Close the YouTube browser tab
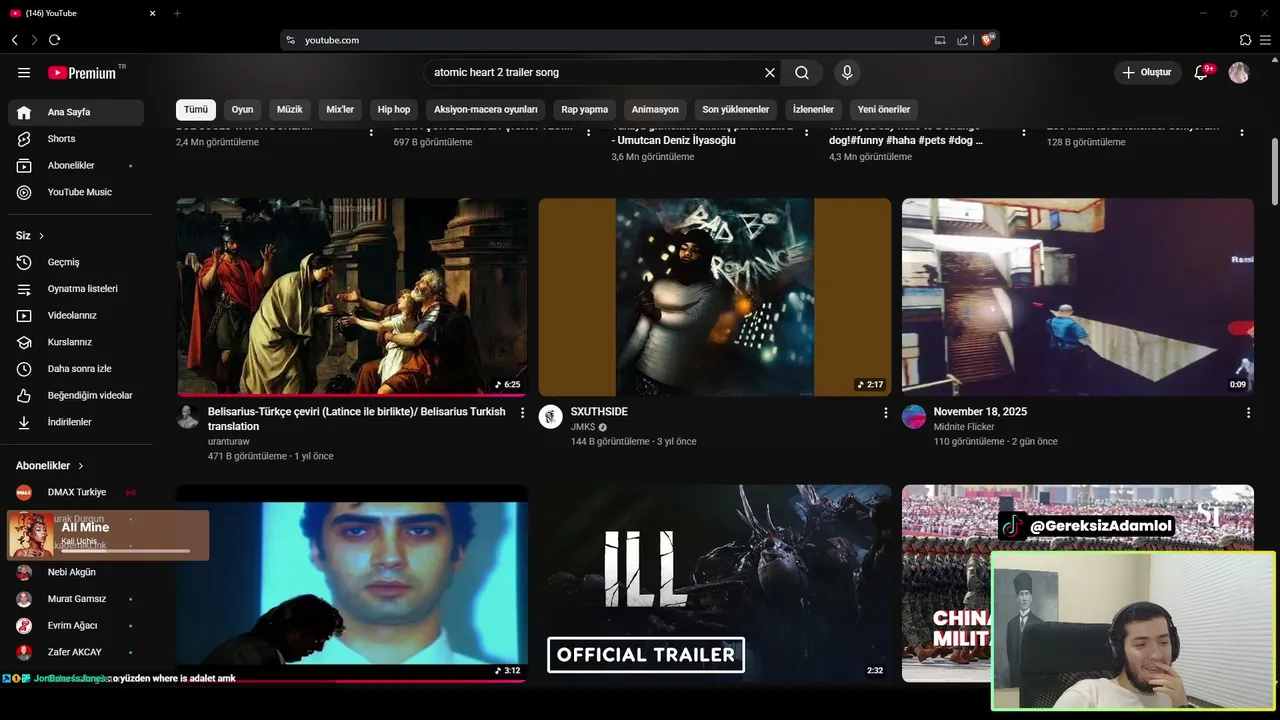The width and height of the screenshot is (1280, 720). (x=153, y=13)
